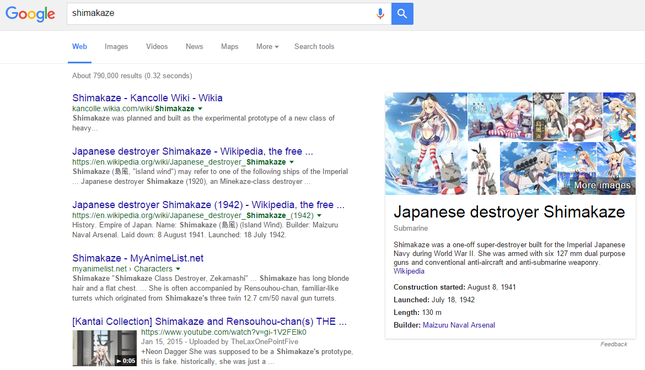Click Launched: July 18, 1942 fact

click(434, 300)
